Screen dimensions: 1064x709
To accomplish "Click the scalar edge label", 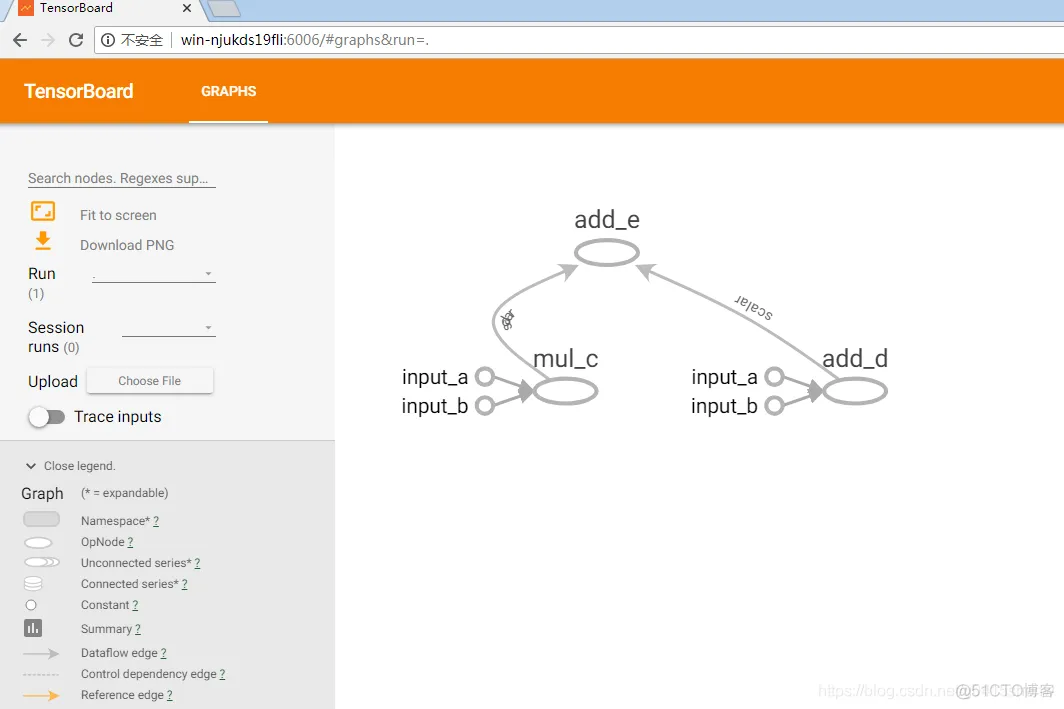I will pos(754,307).
